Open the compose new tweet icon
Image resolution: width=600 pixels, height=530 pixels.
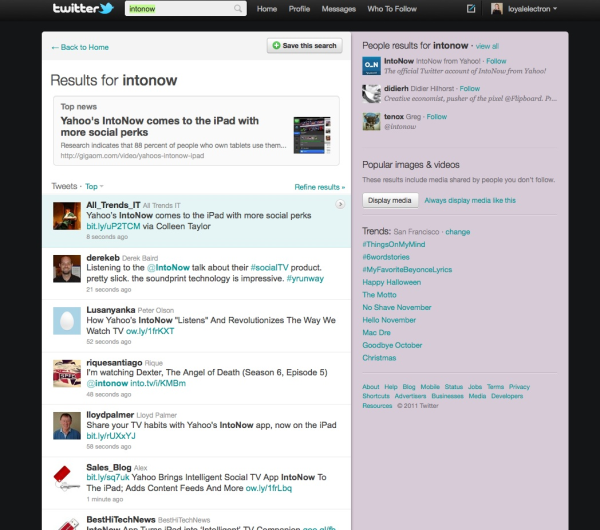click(x=472, y=9)
